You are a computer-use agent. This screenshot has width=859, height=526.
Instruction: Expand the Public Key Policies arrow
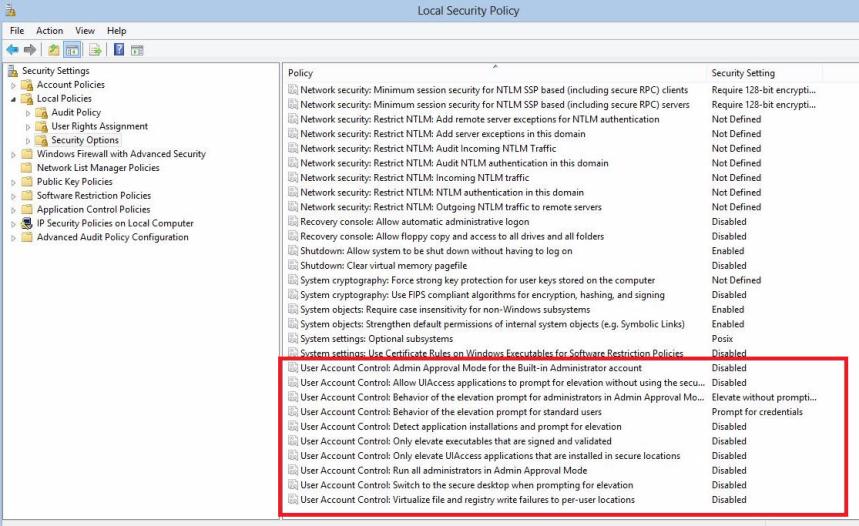(13, 182)
